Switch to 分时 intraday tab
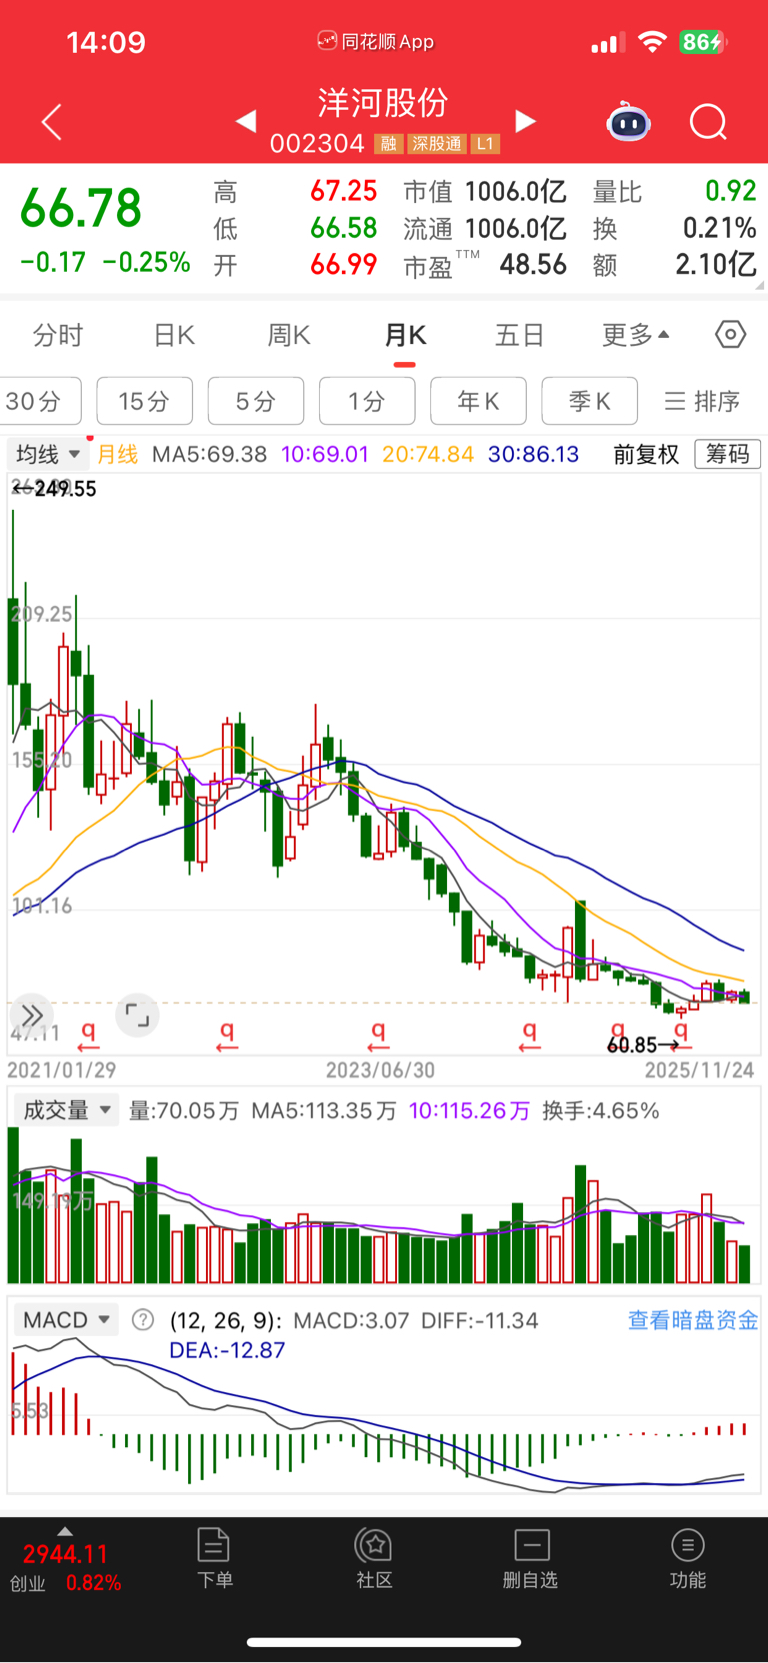Screen dimensions: 768x1663 point(58,335)
